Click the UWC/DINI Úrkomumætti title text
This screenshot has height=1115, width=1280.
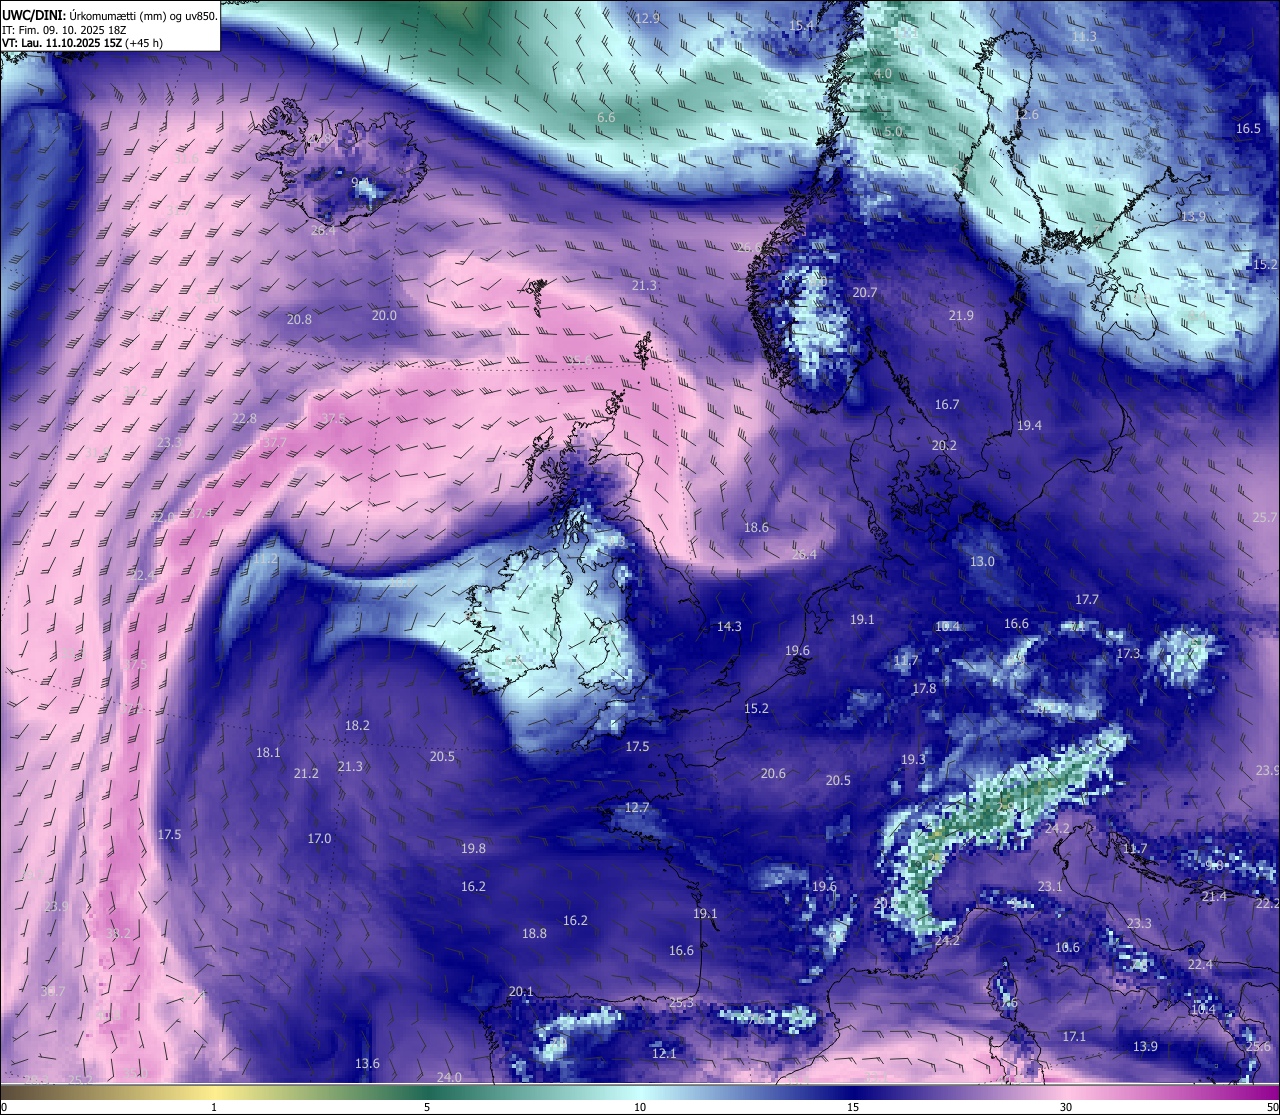click(110, 16)
